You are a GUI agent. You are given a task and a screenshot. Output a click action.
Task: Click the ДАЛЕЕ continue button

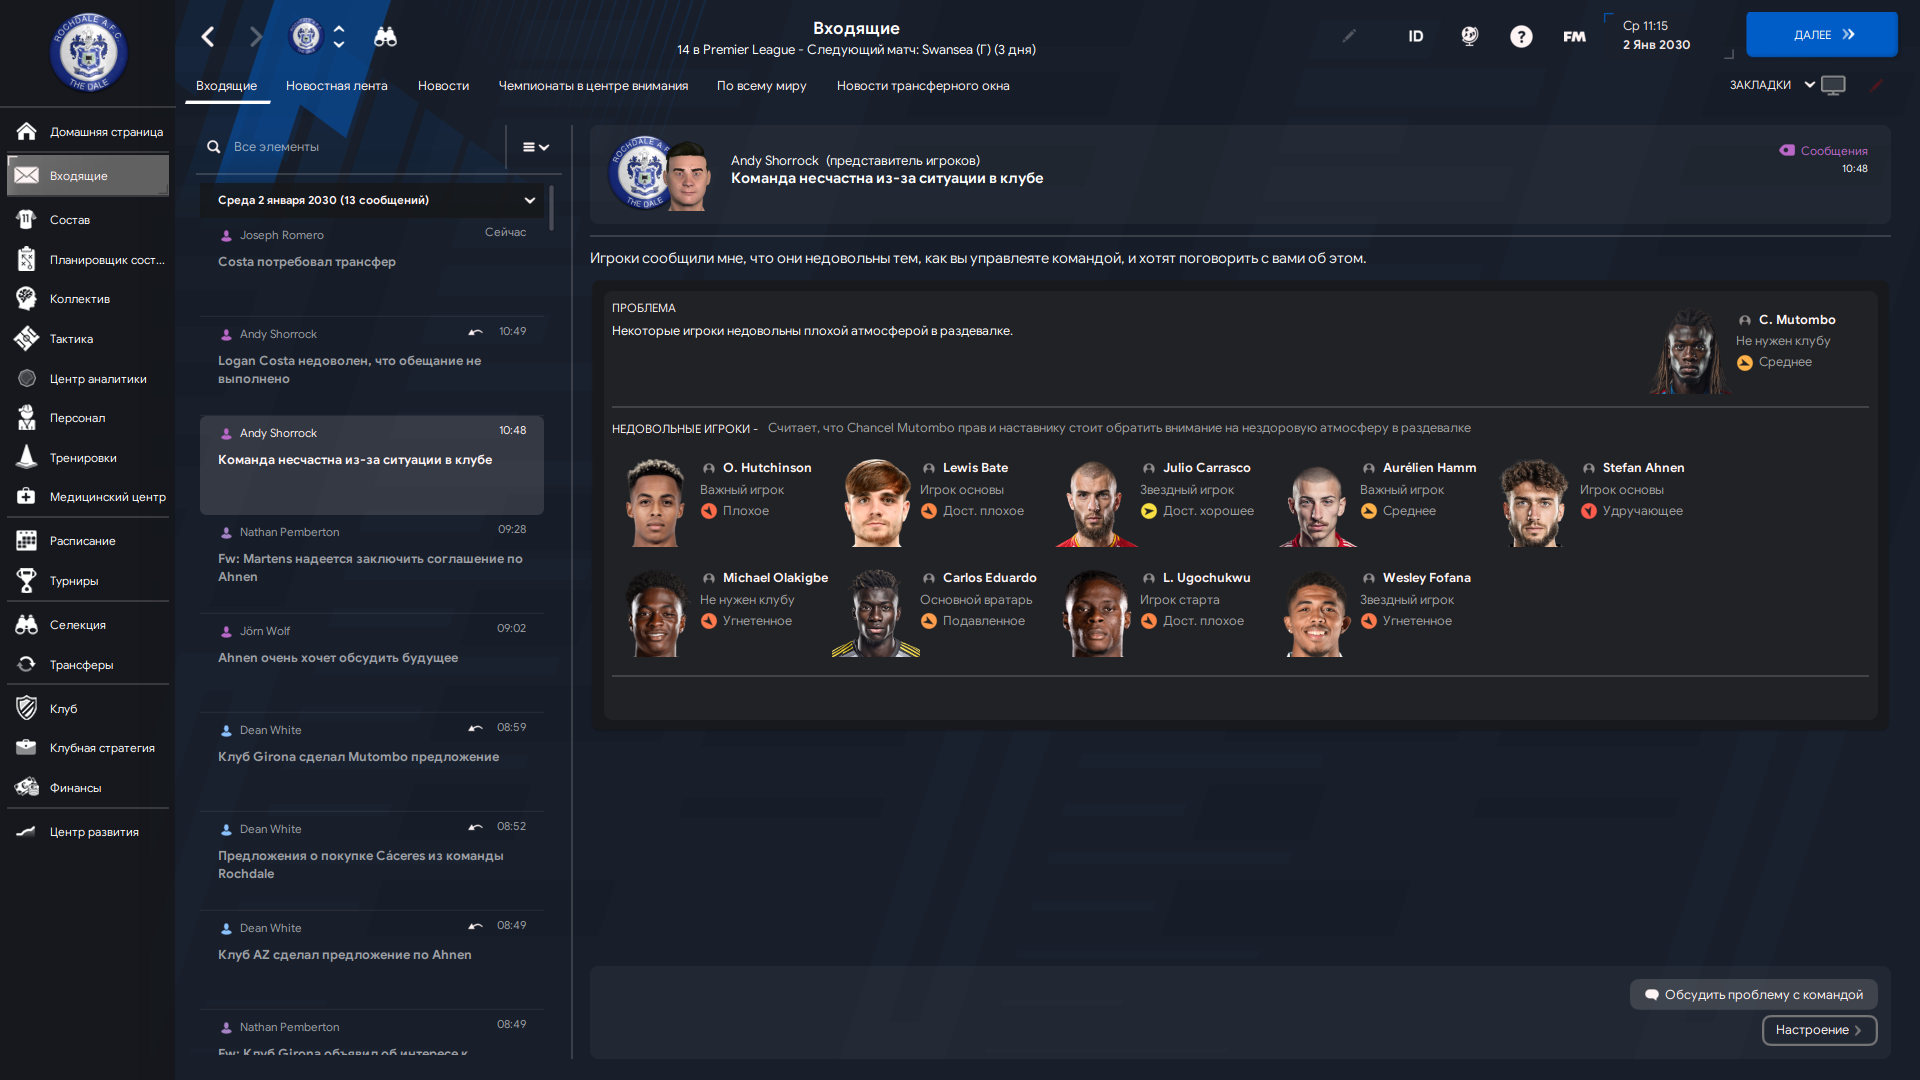[x=1822, y=35]
